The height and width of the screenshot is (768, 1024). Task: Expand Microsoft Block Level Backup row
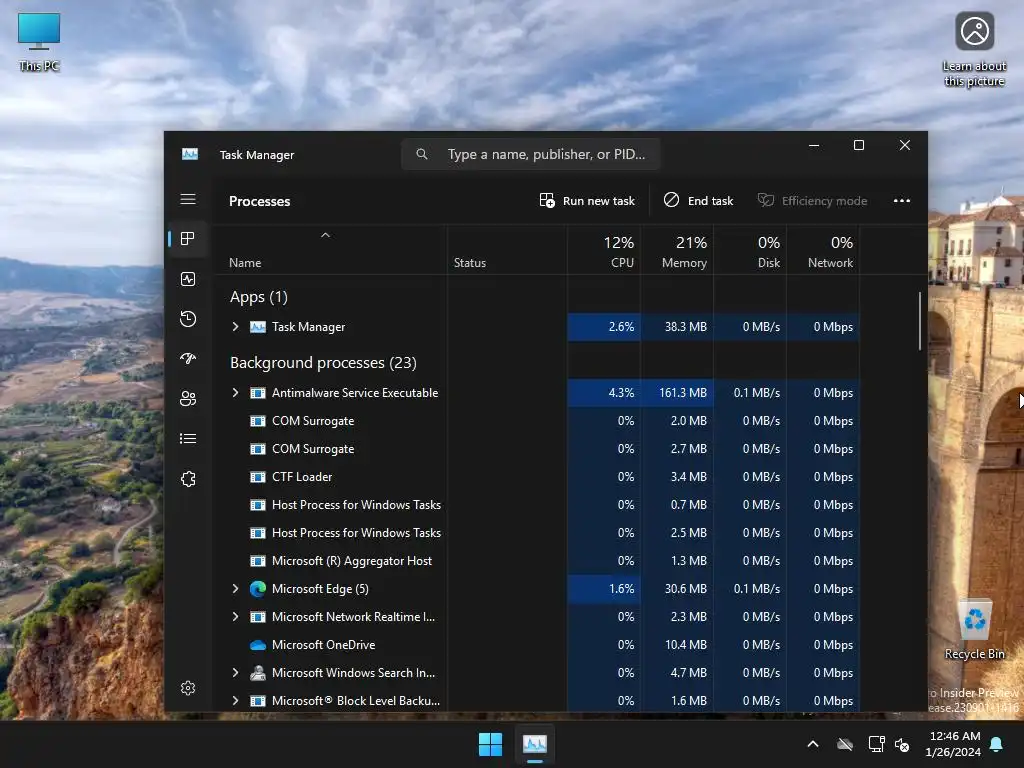236,701
